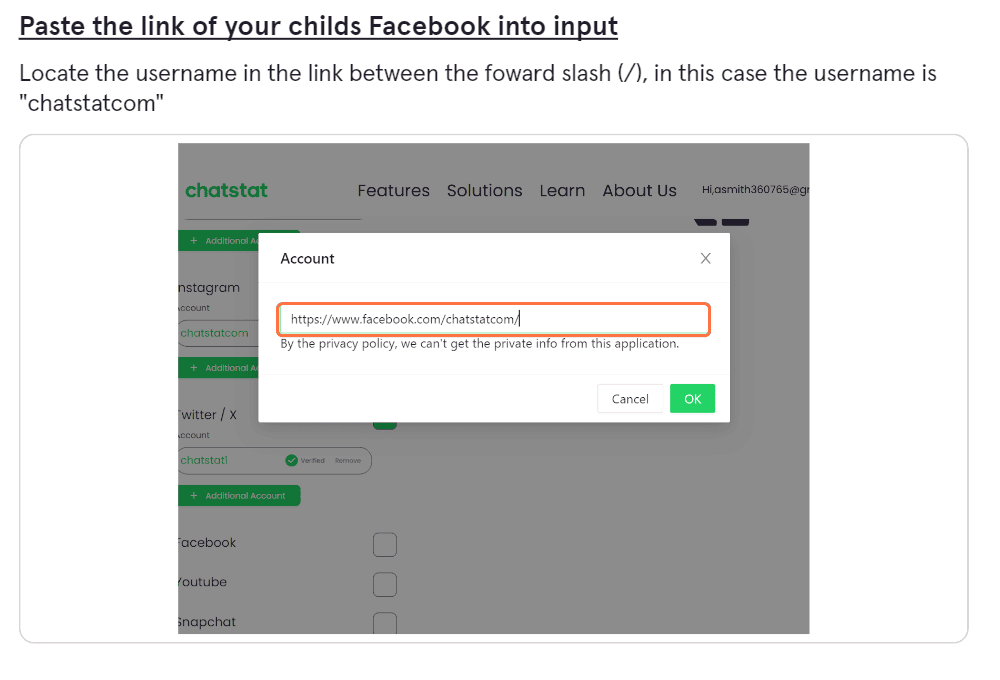Click Remove next to chatstat1 account
The height and width of the screenshot is (680, 1000).
tap(348, 461)
